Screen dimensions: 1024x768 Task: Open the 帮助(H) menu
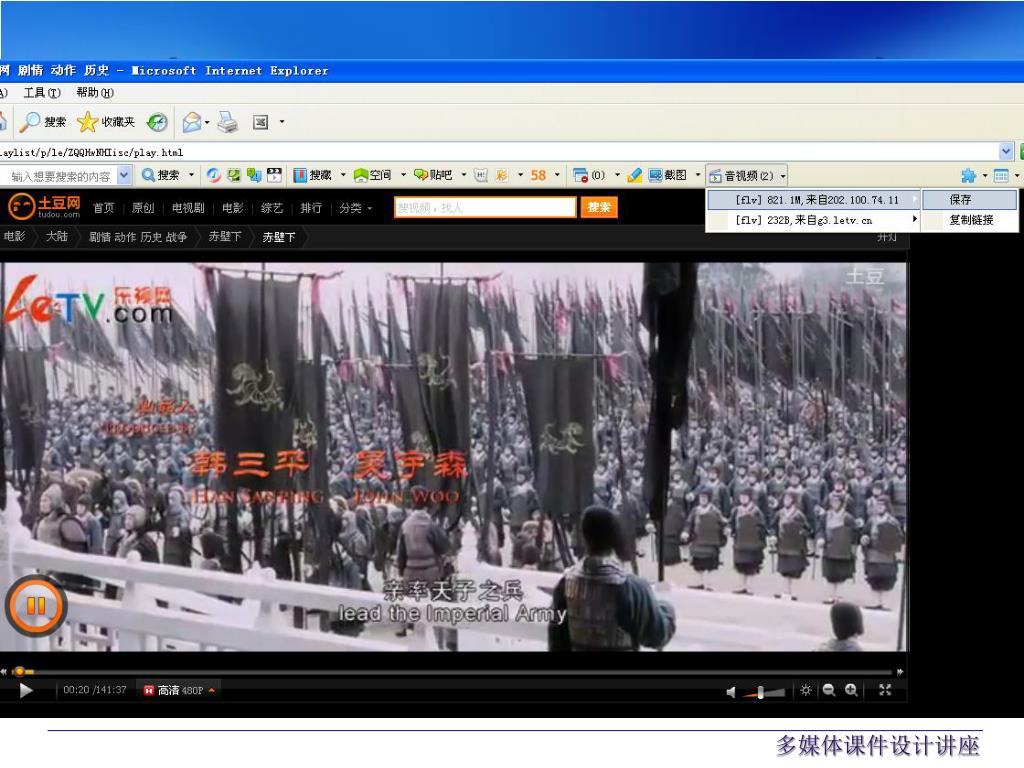point(95,93)
